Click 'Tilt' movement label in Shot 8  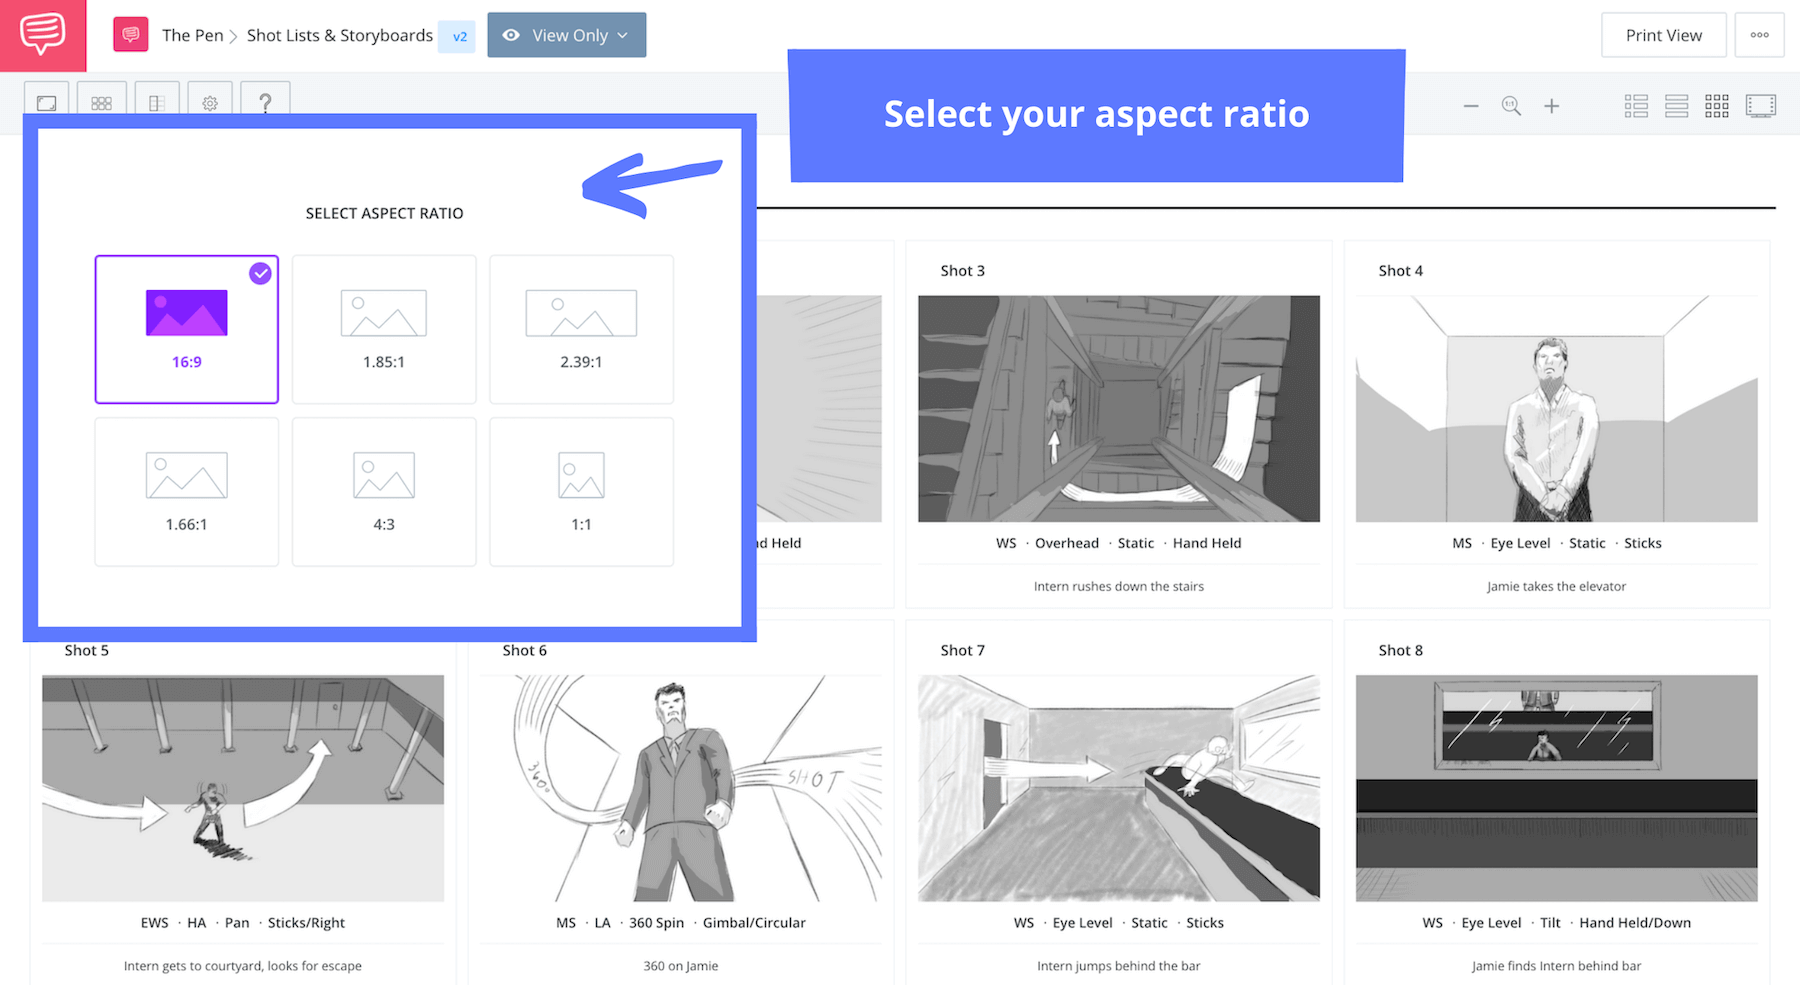click(x=1550, y=923)
